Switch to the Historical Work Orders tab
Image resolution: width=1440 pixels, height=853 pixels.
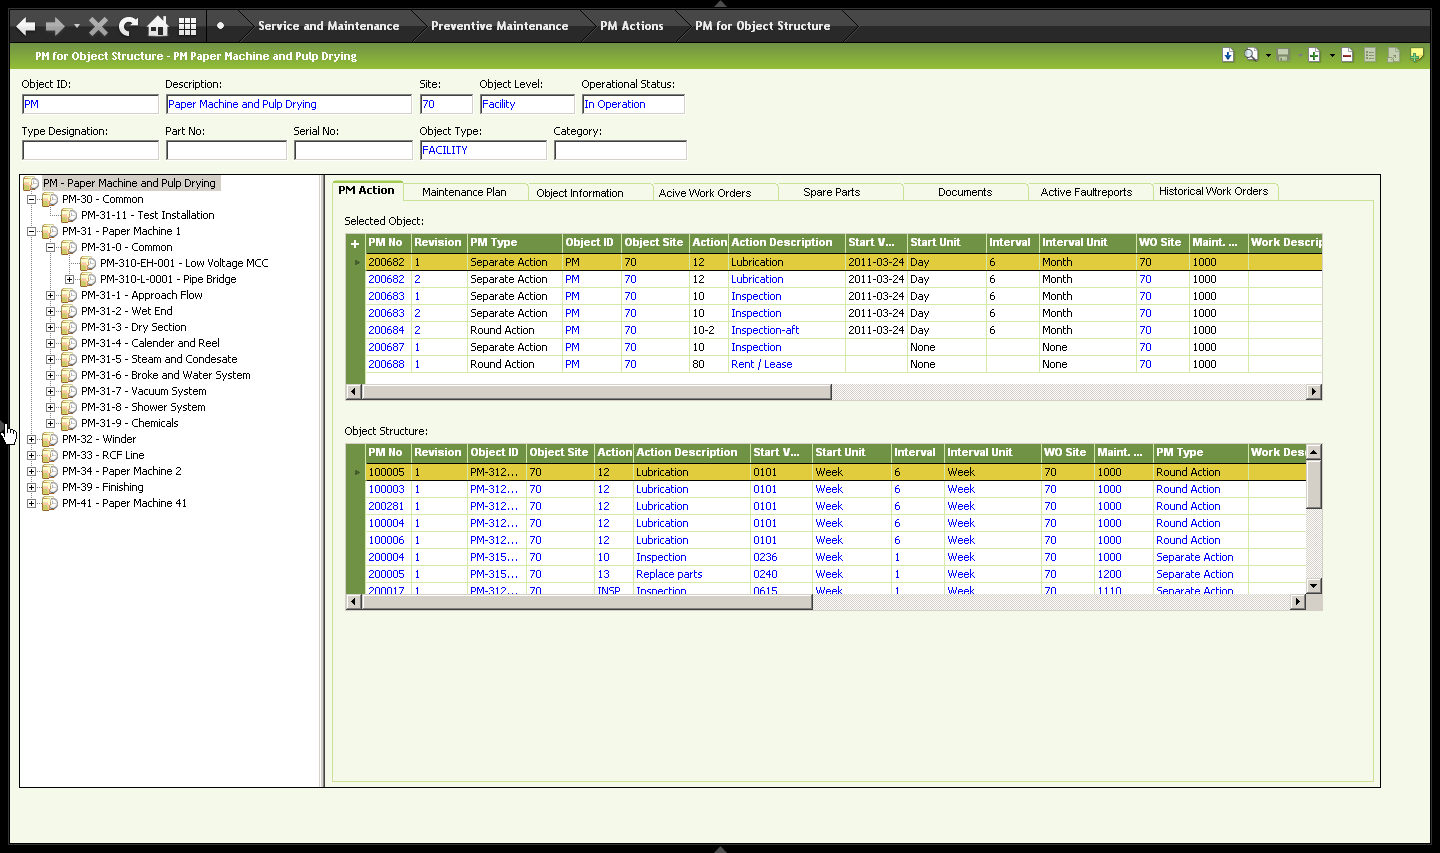click(x=1214, y=191)
